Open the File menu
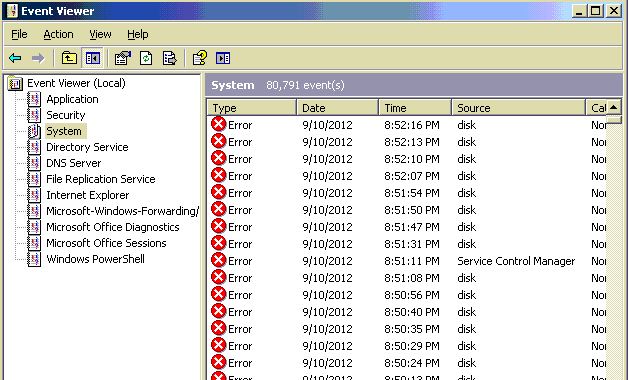 [19, 34]
